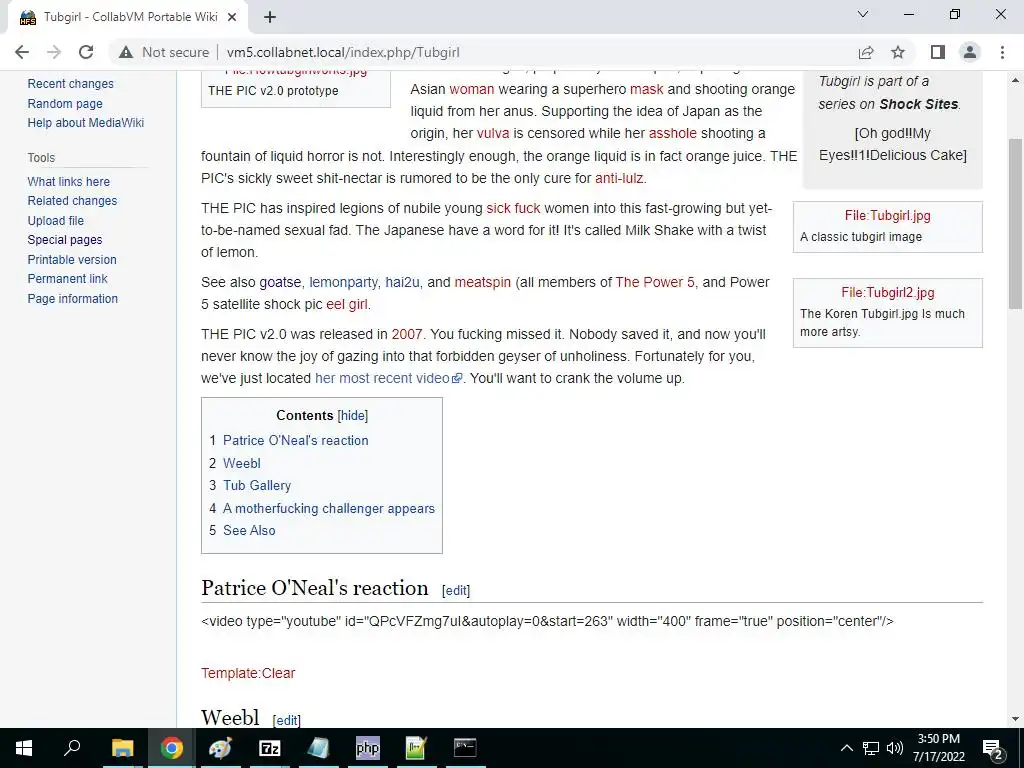The width and height of the screenshot is (1024, 768).
Task: Open the lemonparty link
Action: click(344, 282)
